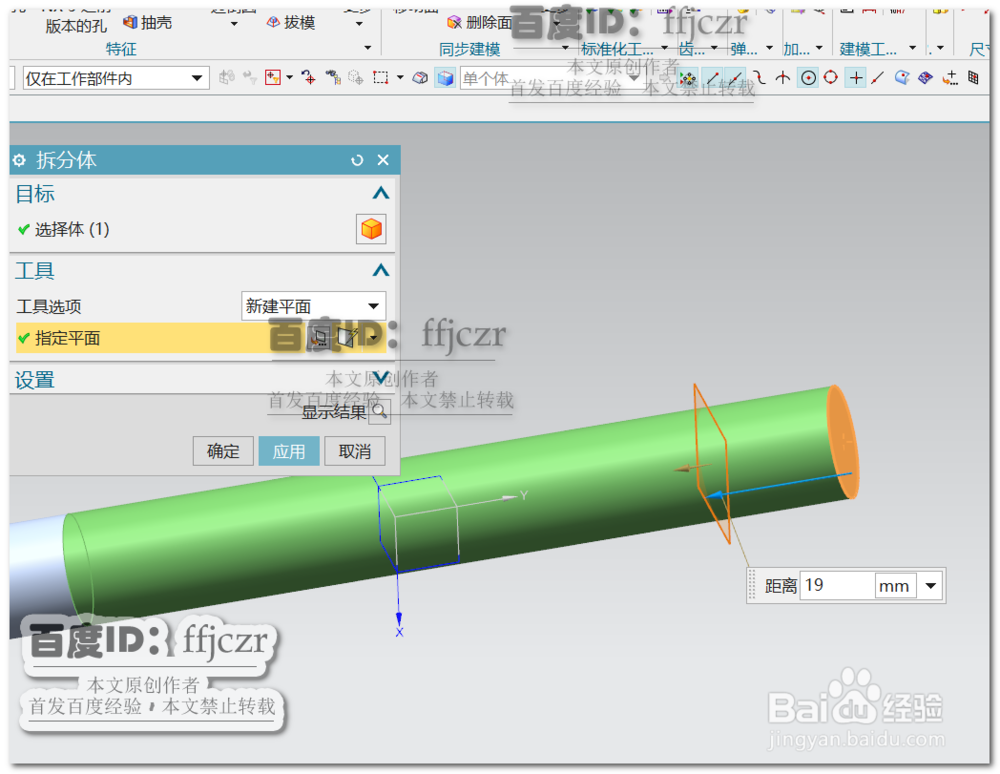Open the 仅在工作部件内 selection scope dropdown
The height and width of the screenshot is (774, 1000).
(x=197, y=78)
